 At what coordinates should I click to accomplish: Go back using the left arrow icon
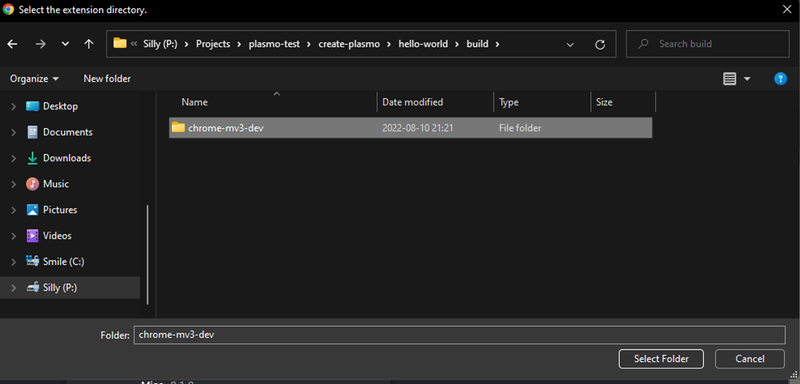point(12,44)
